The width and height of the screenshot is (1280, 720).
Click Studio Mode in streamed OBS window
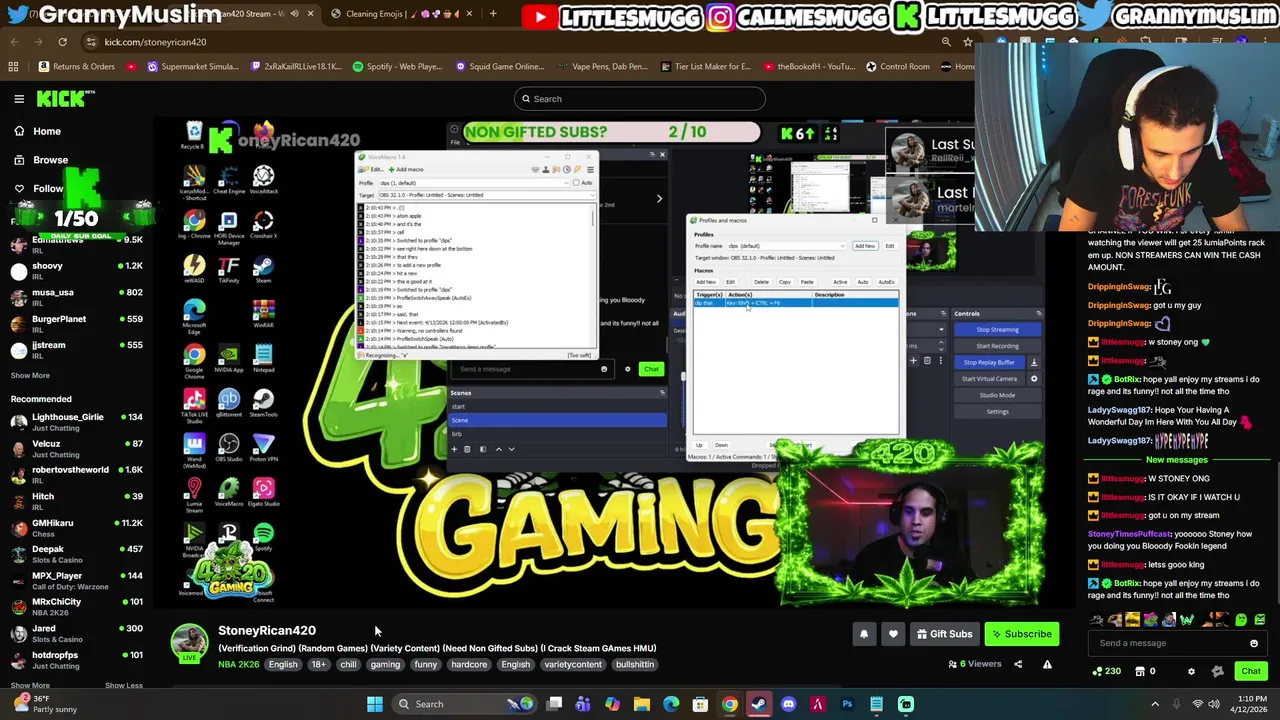[x=997, y=395]
